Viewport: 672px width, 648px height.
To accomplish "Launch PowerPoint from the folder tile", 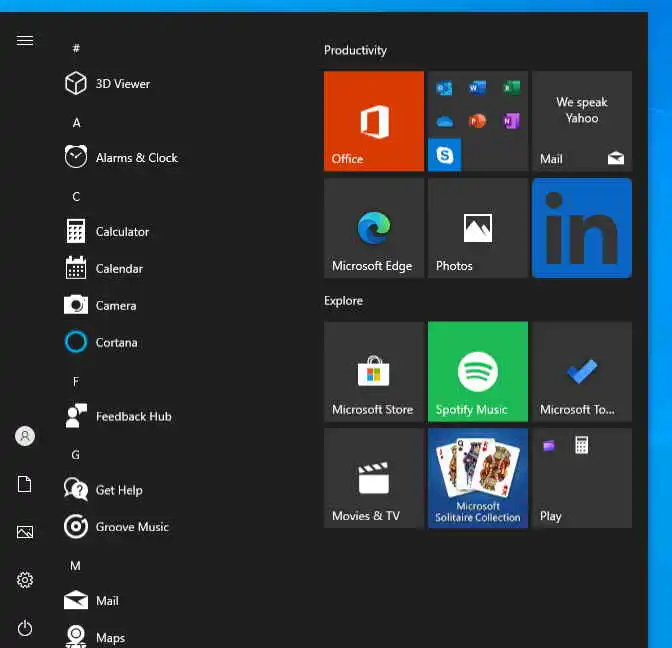I will click(x=477, y=121).
